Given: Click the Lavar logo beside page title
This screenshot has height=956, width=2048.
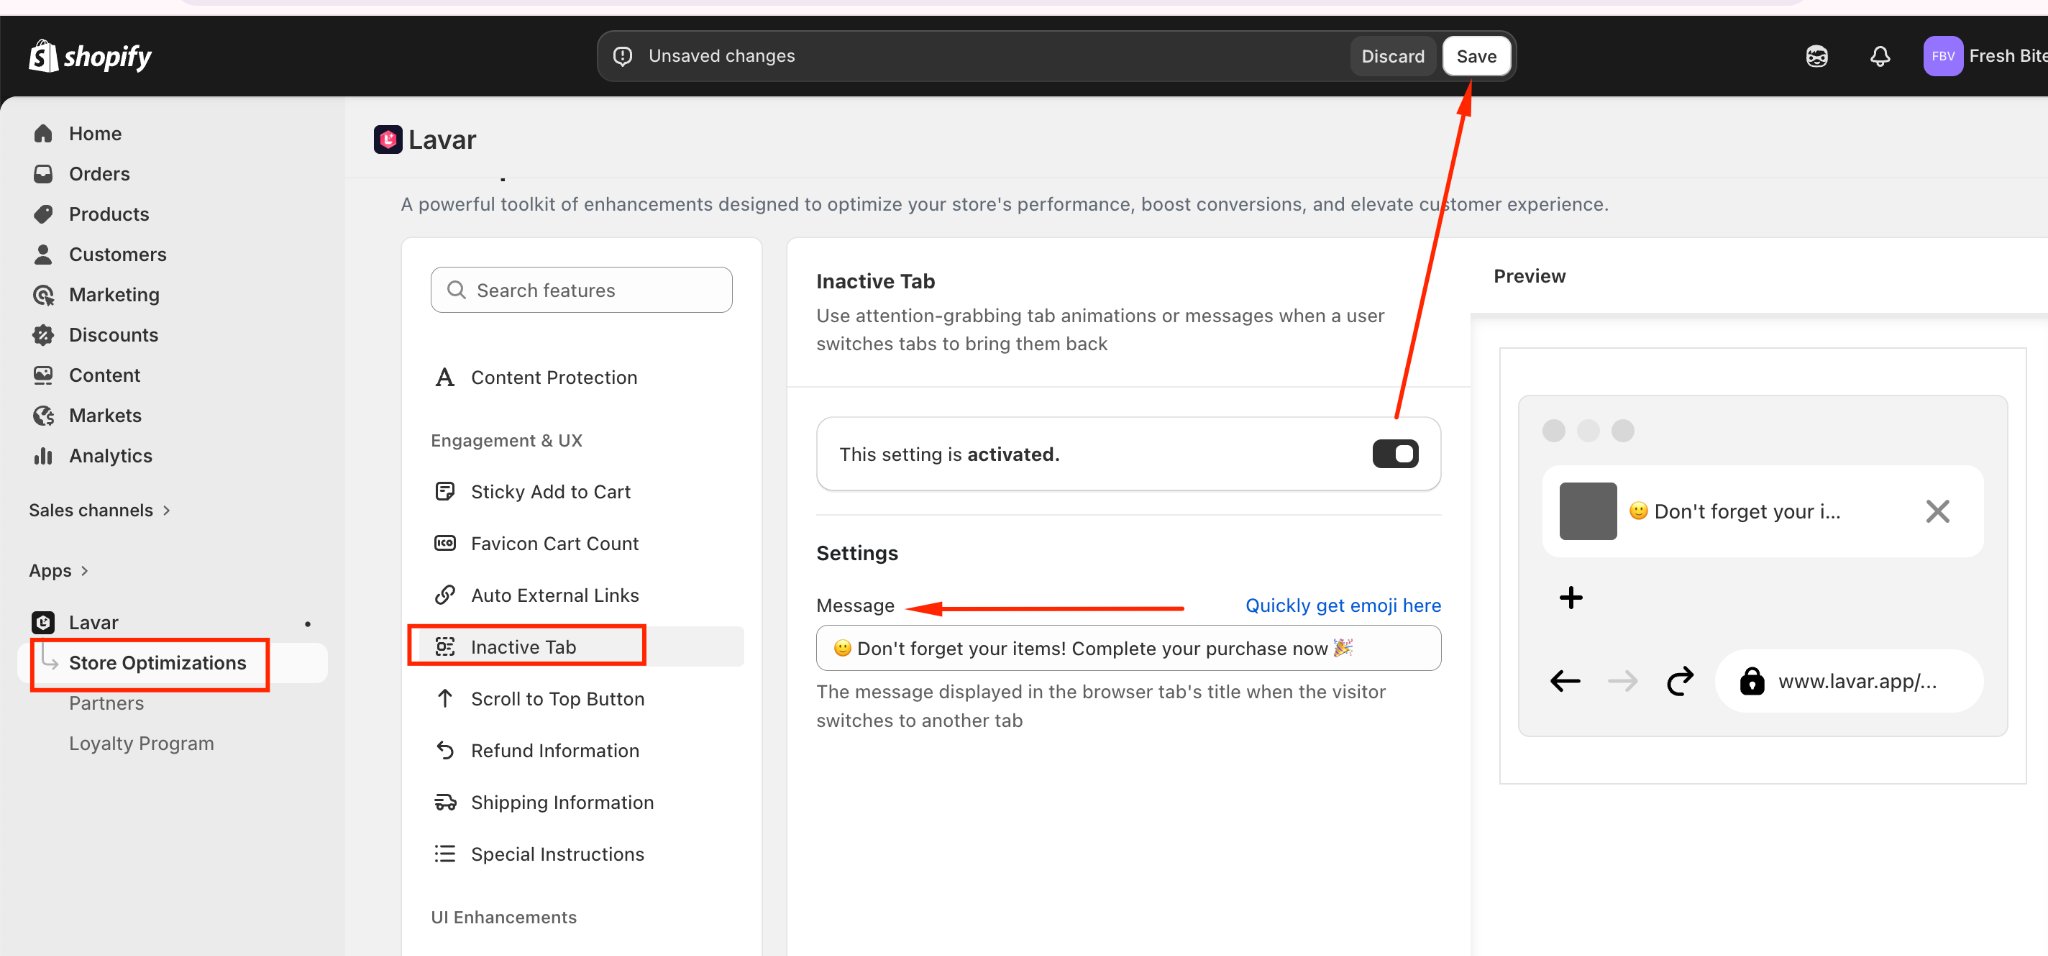Looking at the screenshot, I should click(388, 139).
